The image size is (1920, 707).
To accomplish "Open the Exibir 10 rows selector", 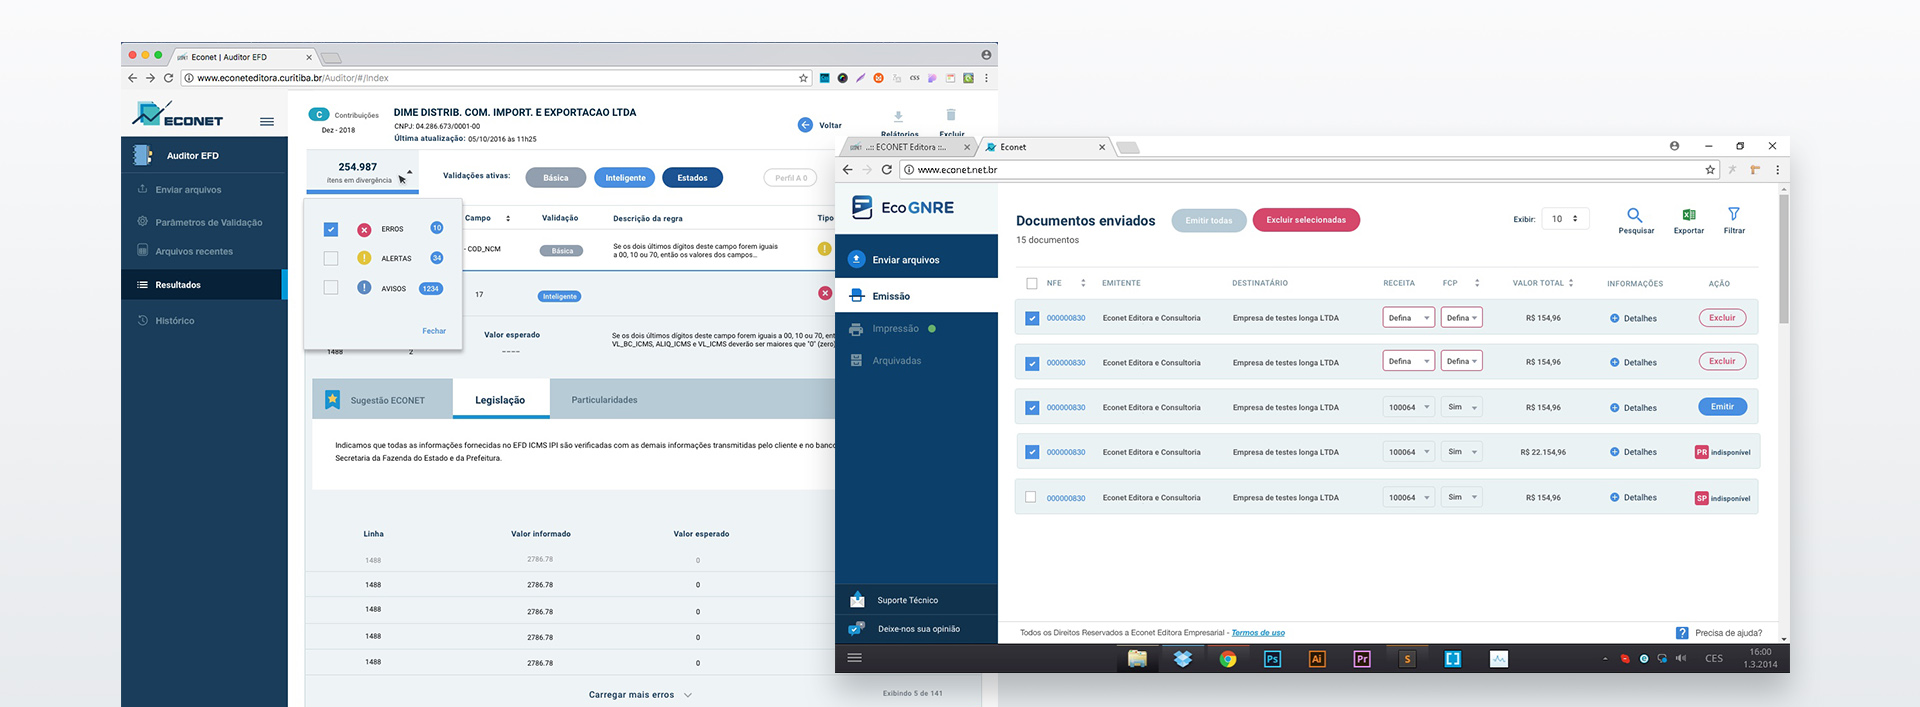I will tap(1565, 219).
